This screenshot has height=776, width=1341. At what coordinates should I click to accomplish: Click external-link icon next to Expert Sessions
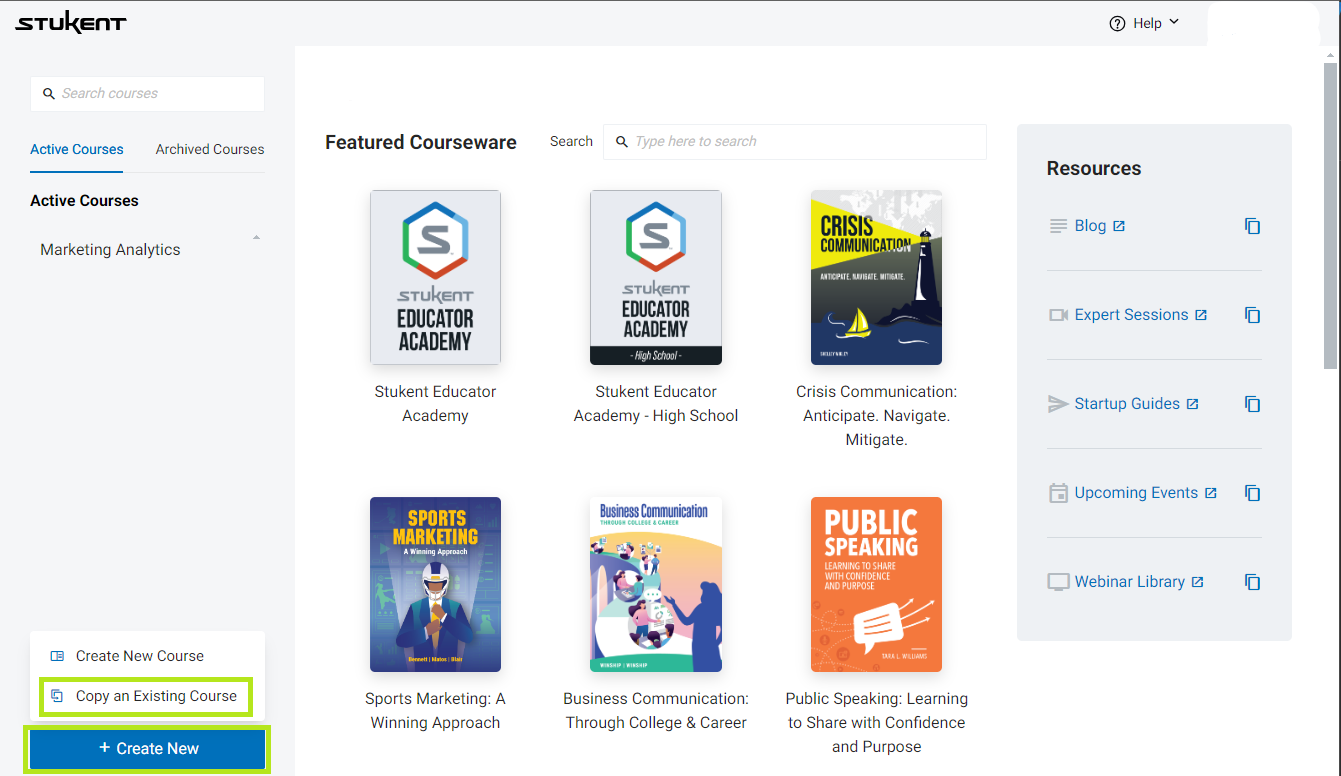click(x=1201, y=315)
